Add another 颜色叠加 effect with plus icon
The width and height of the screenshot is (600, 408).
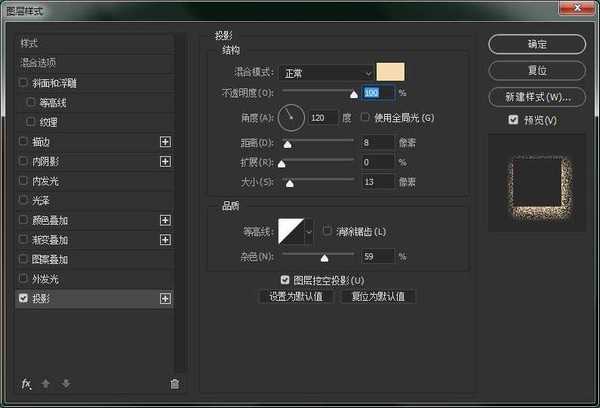coord(165,220)
